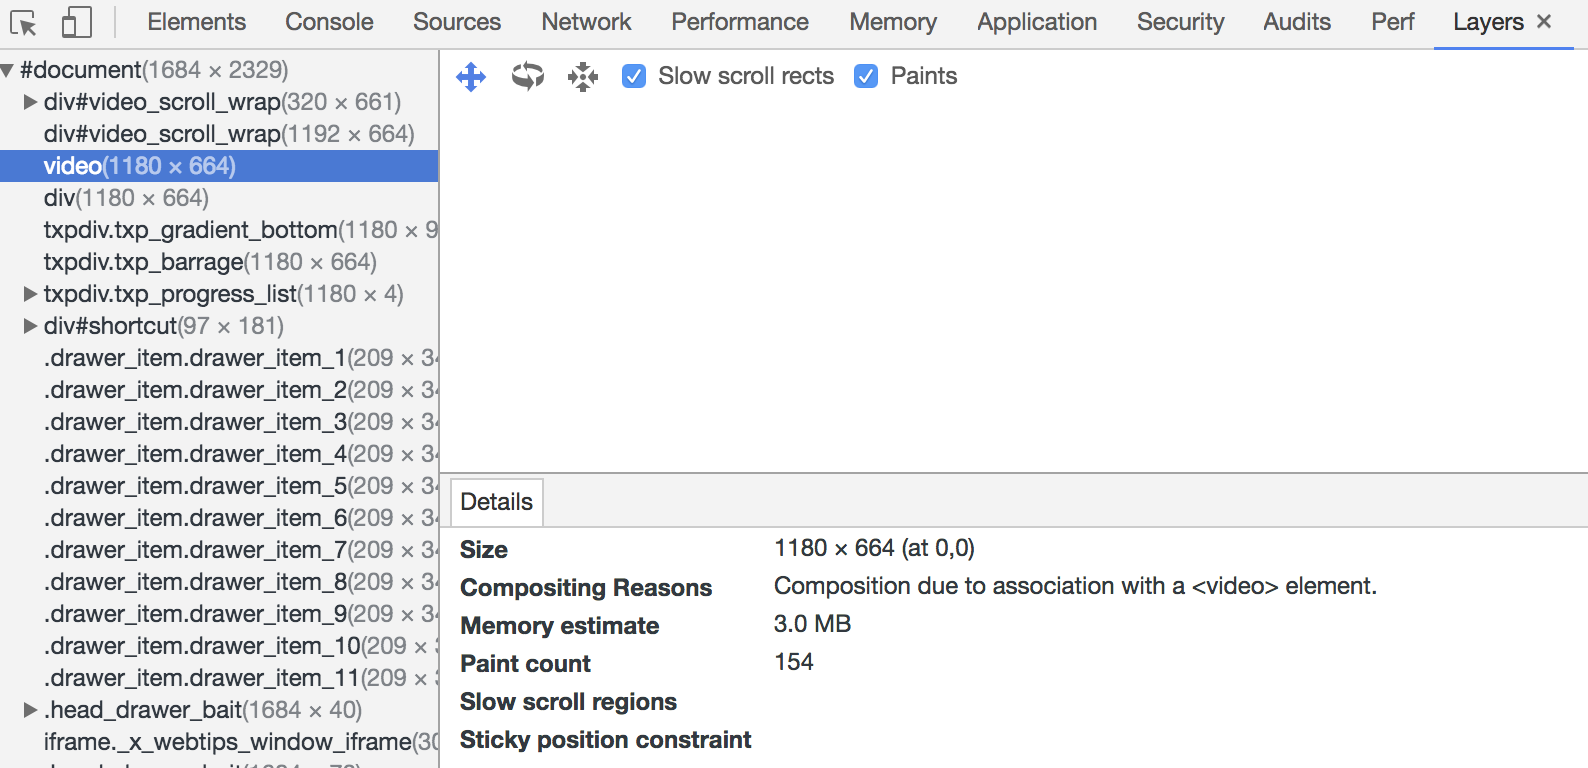Close the Layers tab with X
This screenshot has width=1588, height=768.
(x=1544, y=21)
